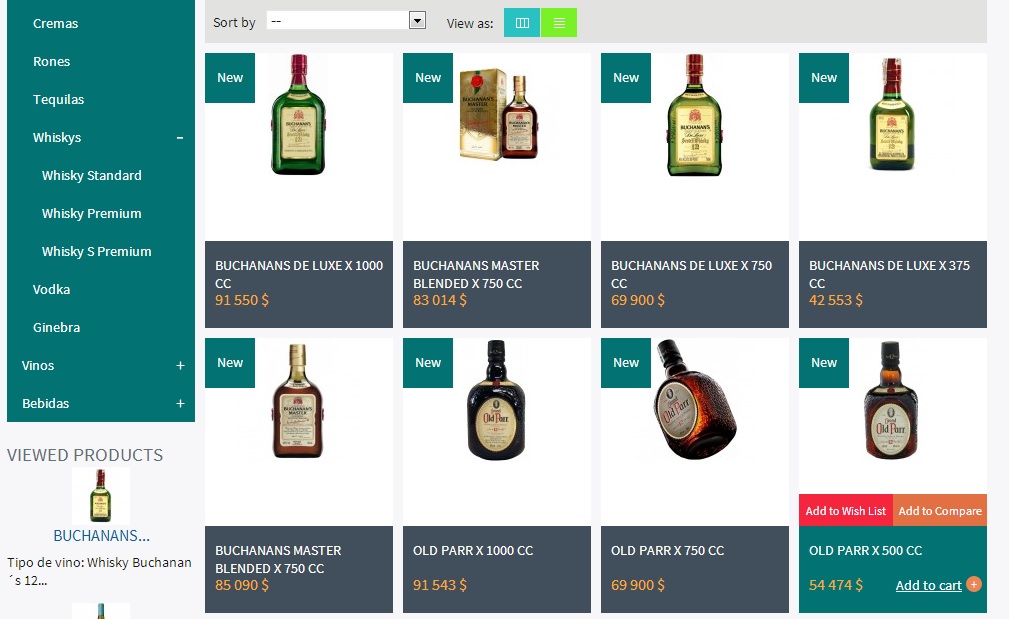Image resolution: width=1009 pixels, height=619 pixels.
Task: Click the Viewed Products heading
Action: [85, 455]
